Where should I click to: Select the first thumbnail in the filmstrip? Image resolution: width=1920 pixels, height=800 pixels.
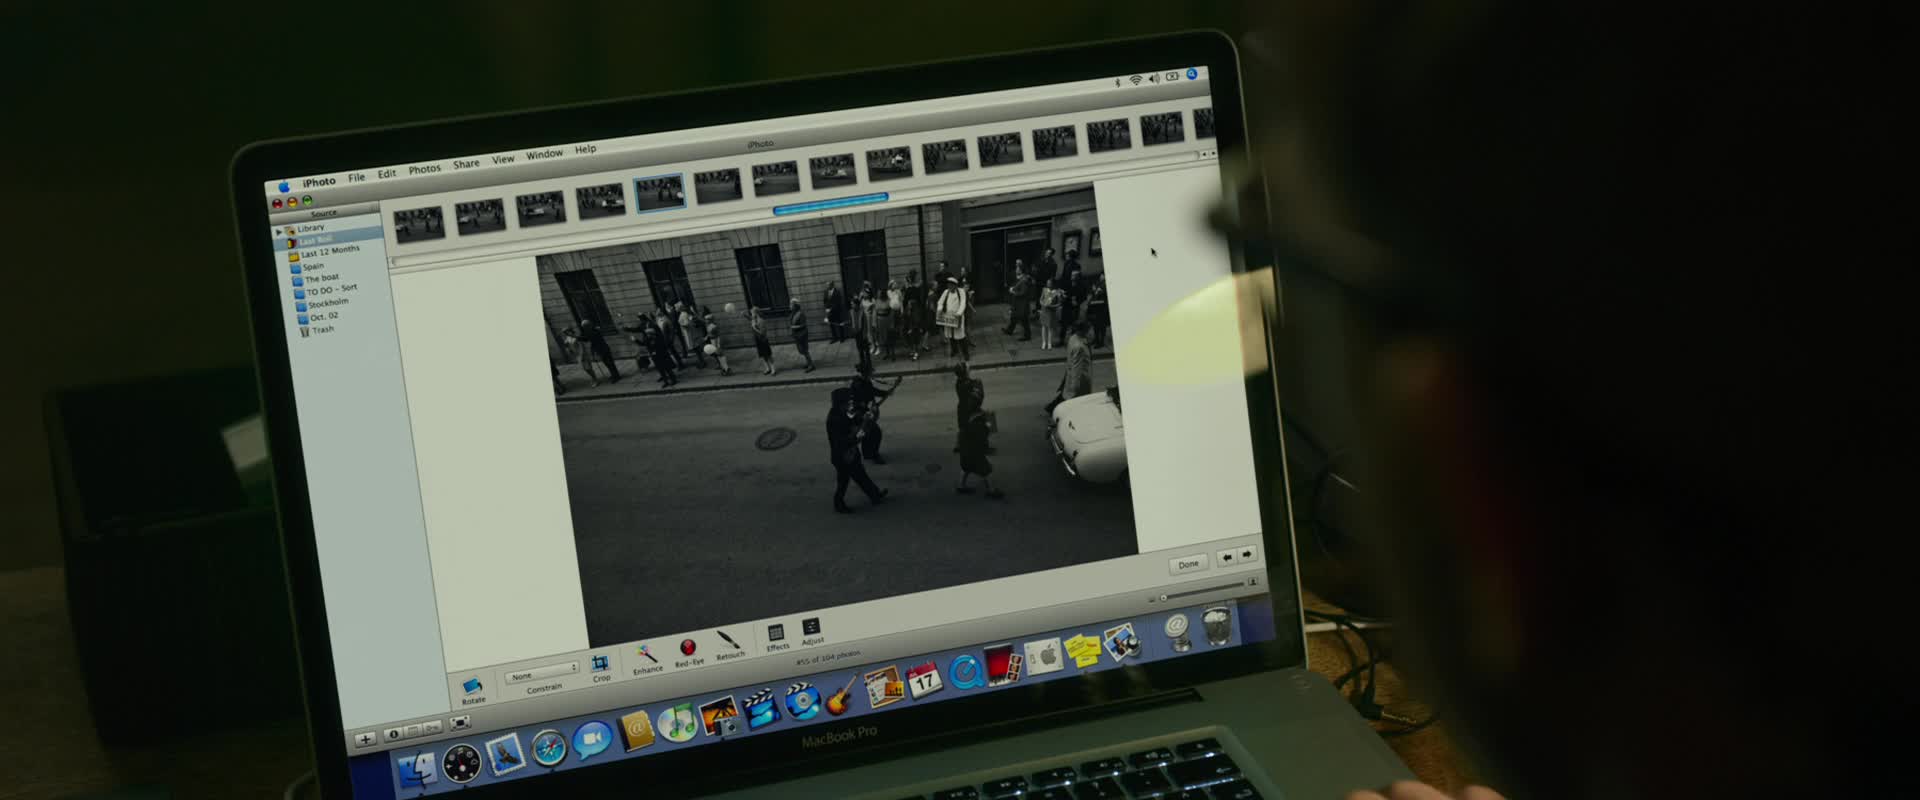pyautogui.click(x=418, y=223)
